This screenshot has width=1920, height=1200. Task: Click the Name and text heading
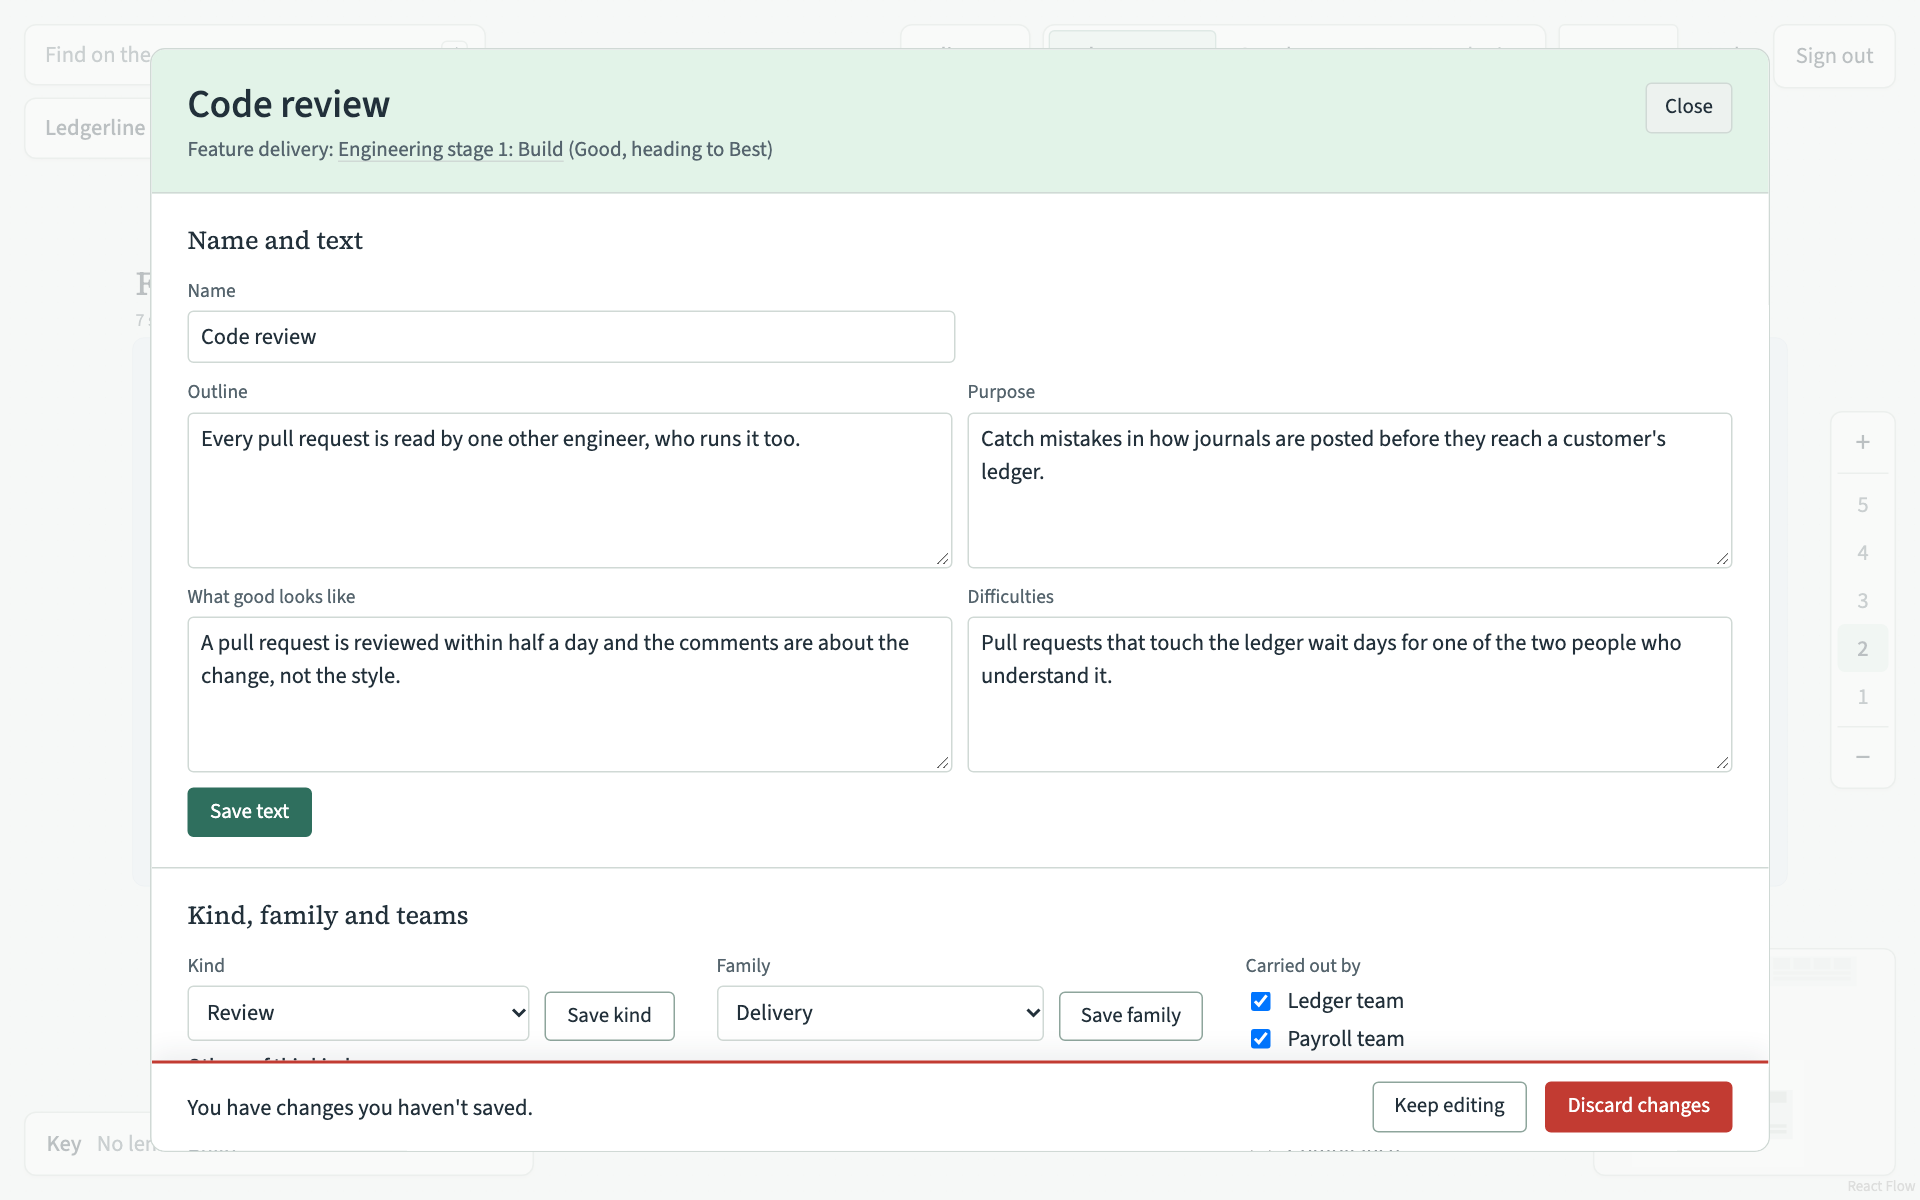click(275, 241)
